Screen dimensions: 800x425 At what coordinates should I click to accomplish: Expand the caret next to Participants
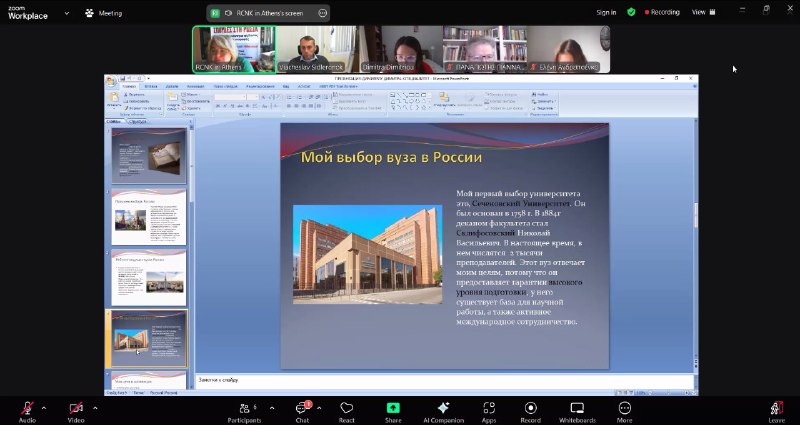click(x=271, y=408)
